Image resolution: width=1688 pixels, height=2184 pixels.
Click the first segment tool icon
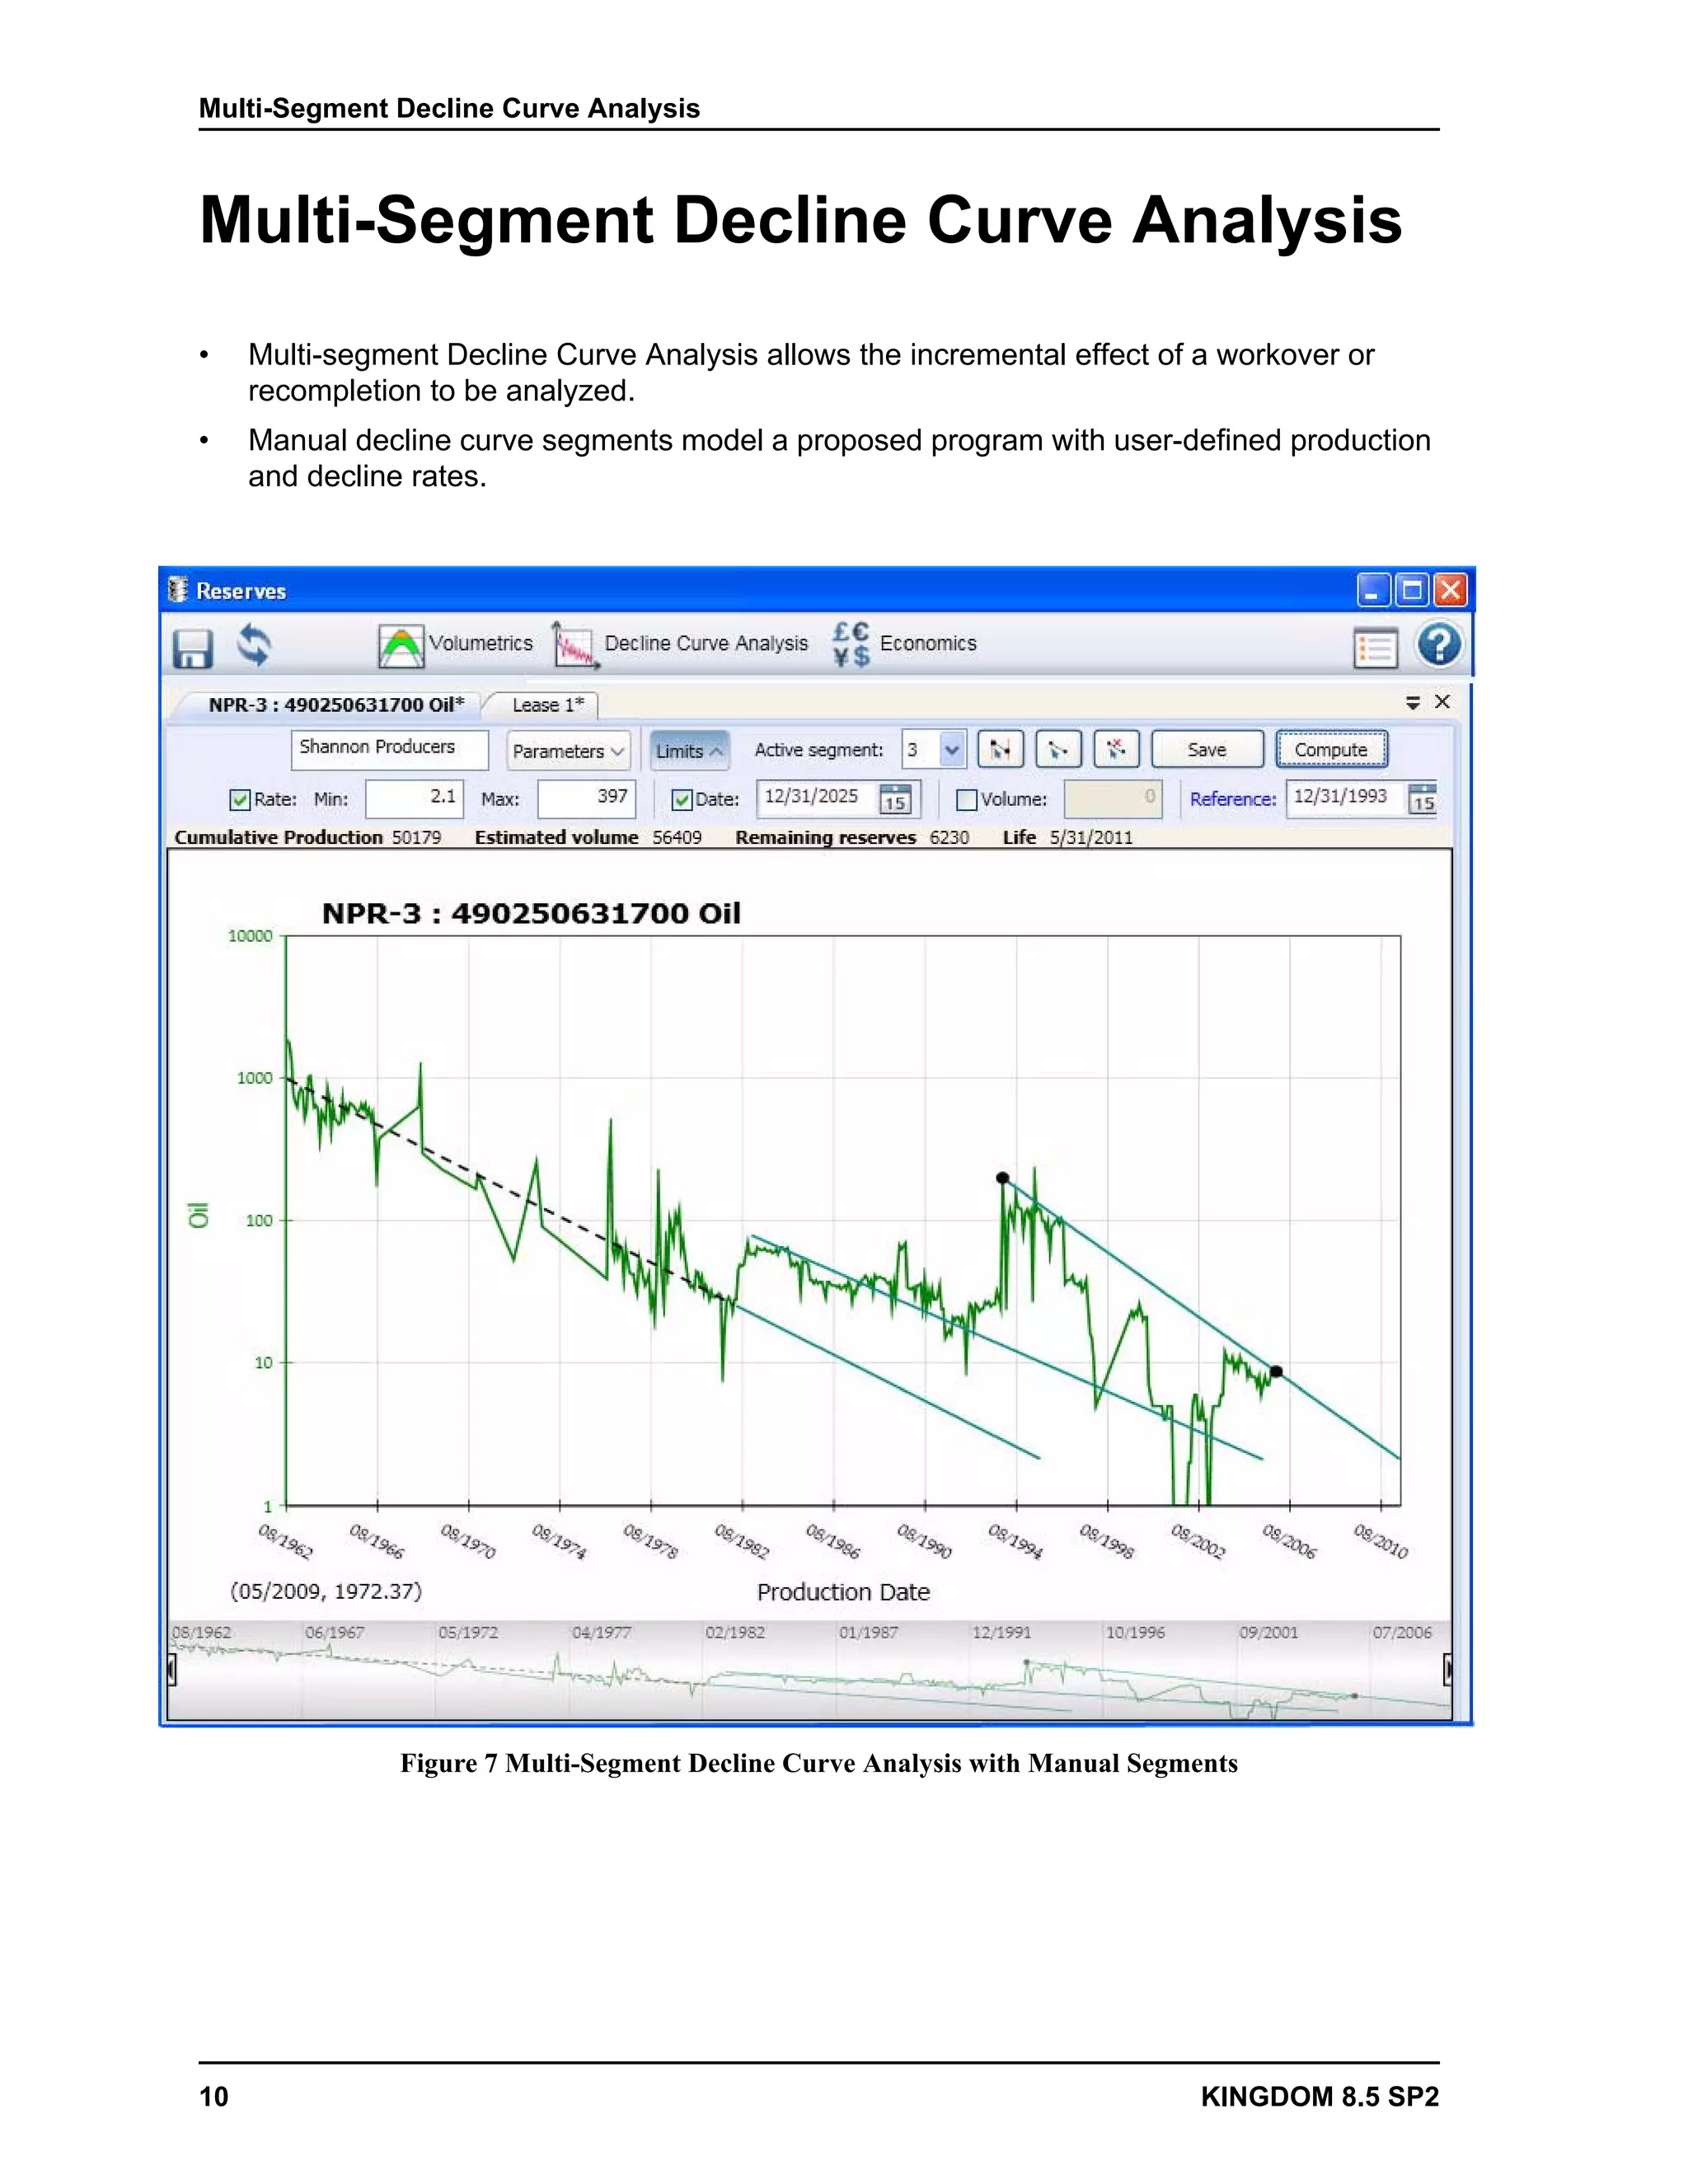point(1000,749)
